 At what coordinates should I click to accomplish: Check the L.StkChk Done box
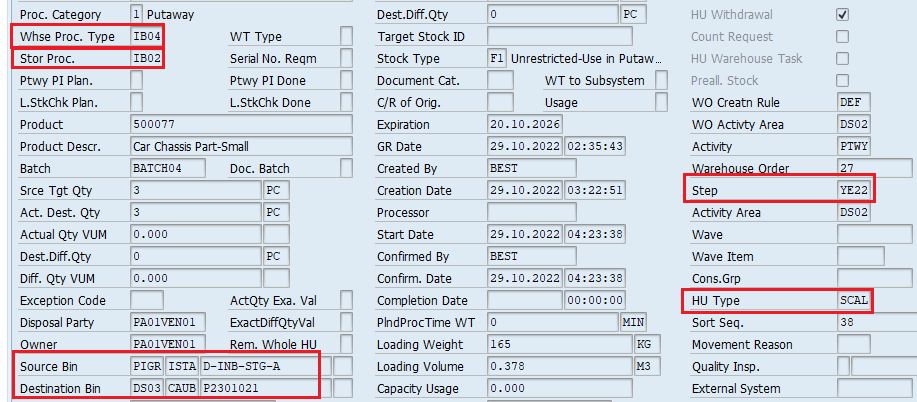point(346,103)
